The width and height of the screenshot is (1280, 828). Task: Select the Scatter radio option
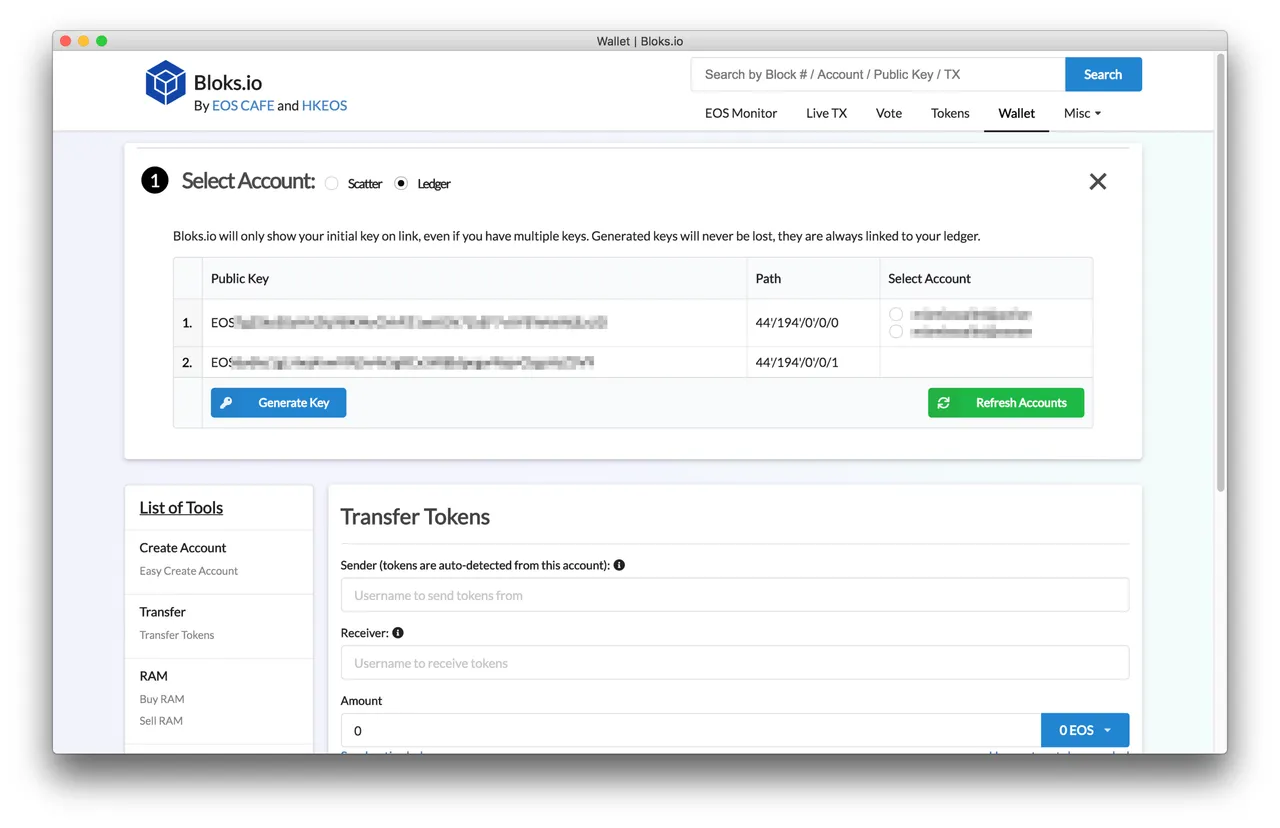point(332,183)
